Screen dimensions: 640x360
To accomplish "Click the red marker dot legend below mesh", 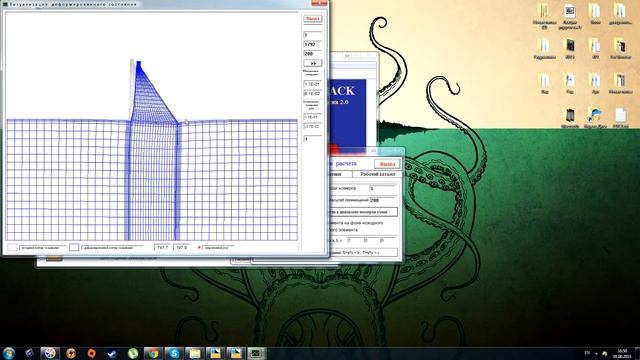I will point(200,247).
